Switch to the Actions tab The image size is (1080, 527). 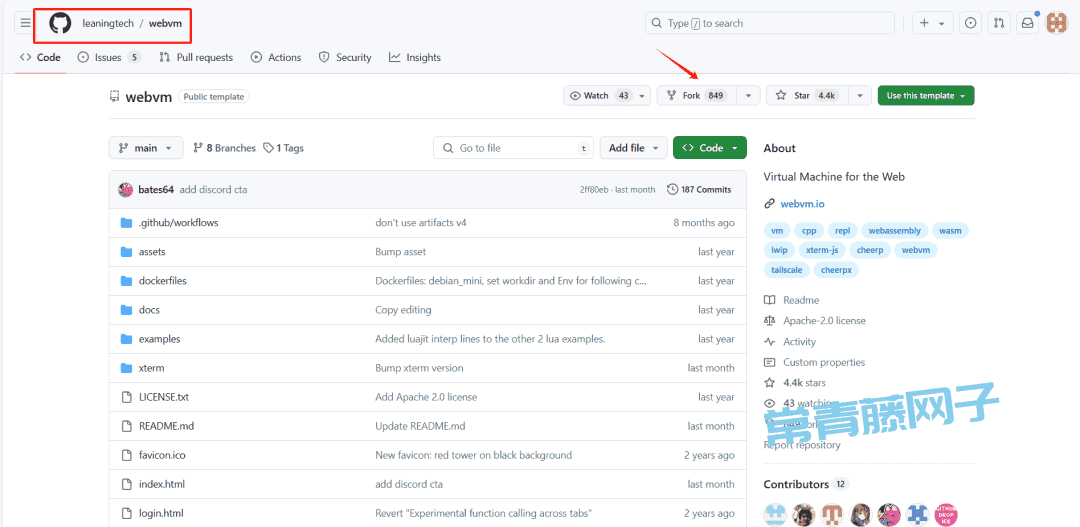(276, 57)
